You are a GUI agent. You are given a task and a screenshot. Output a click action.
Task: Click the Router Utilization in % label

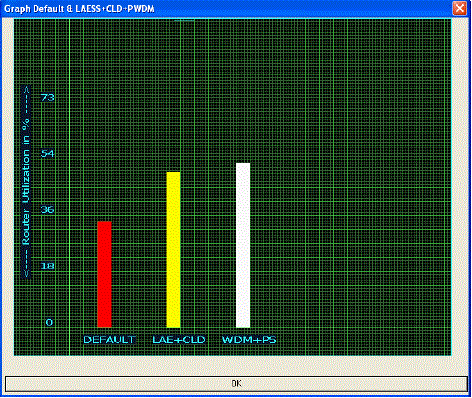(26, 182)
